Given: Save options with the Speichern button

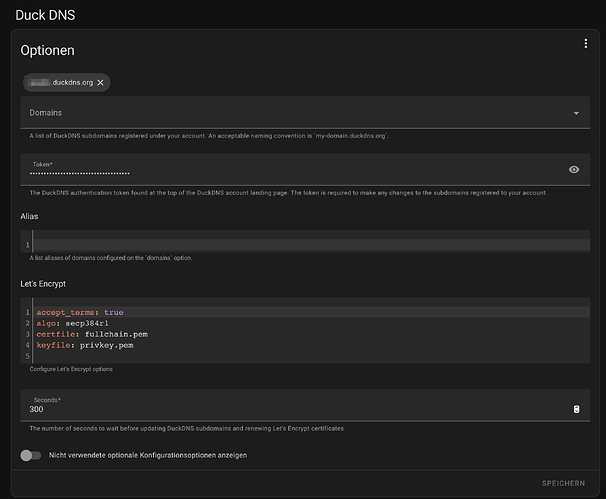Looking at the screenshot, I should point(563,484).
